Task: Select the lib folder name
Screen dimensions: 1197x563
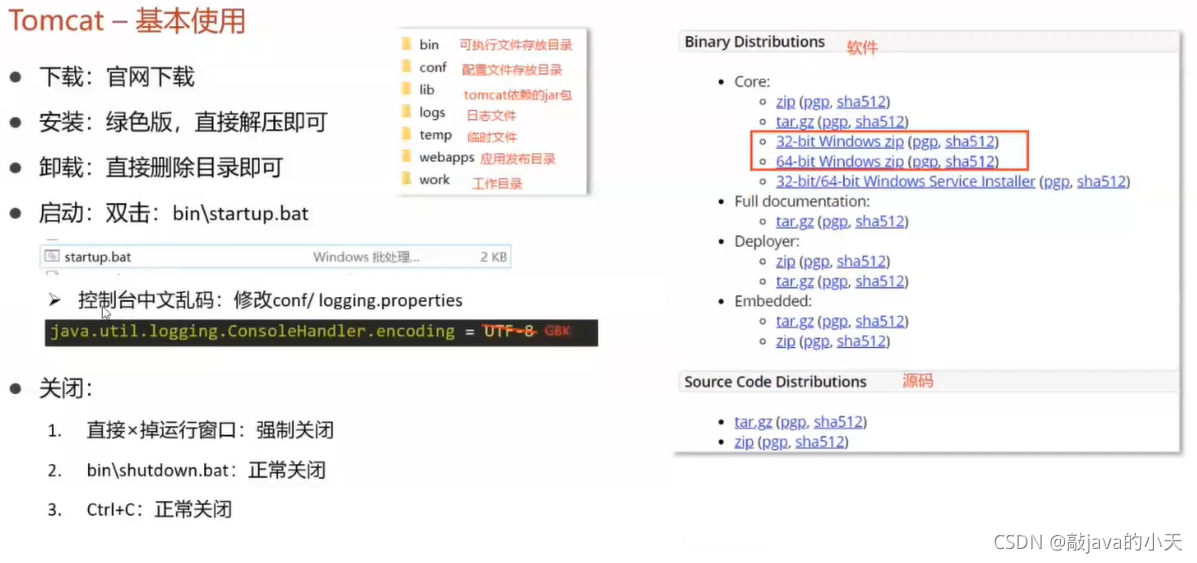Action: pos(427,89)
